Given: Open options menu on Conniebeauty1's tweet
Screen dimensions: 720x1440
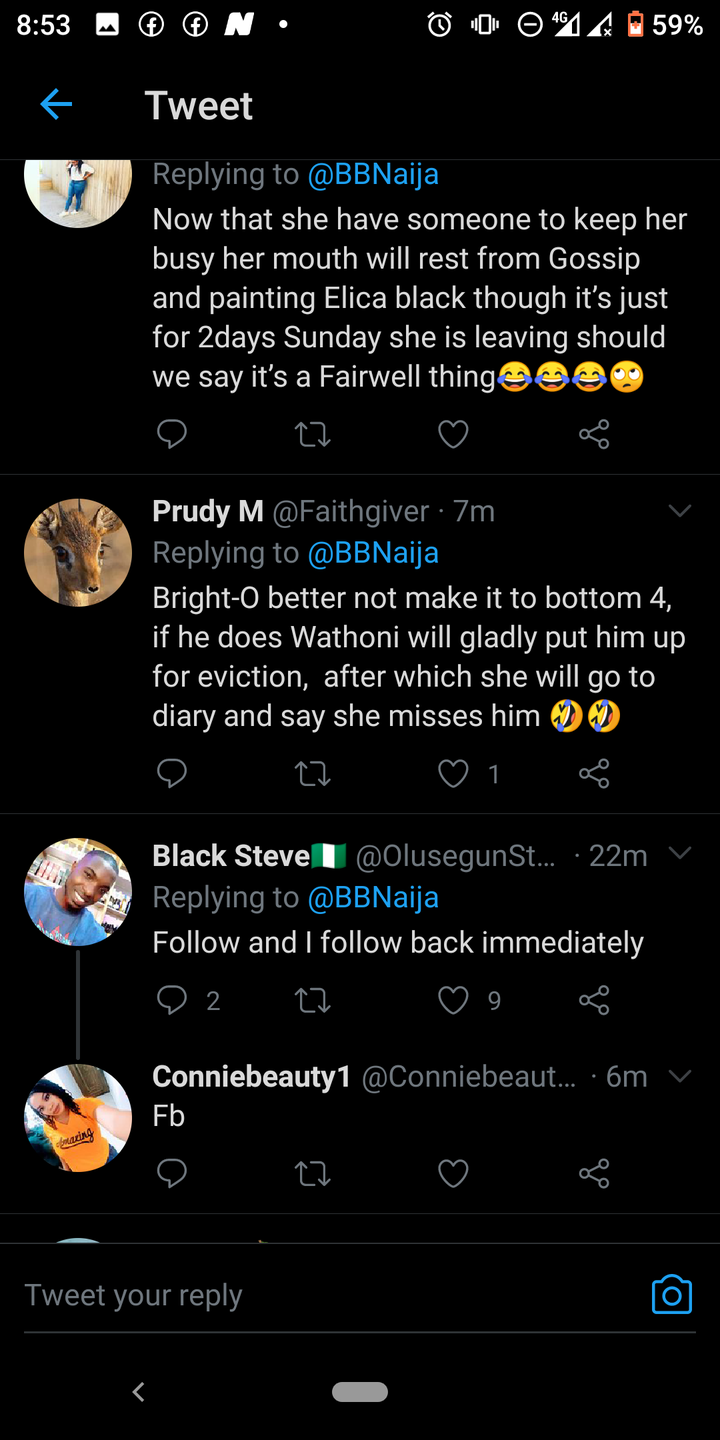Looking at the screenshot, I should [681, 1076].
